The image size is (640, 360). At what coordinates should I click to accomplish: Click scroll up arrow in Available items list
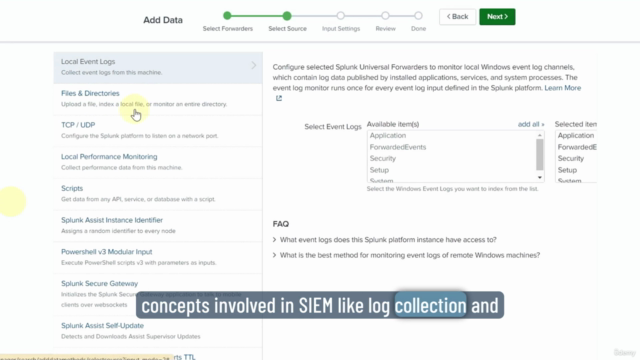tap(540, 135)
